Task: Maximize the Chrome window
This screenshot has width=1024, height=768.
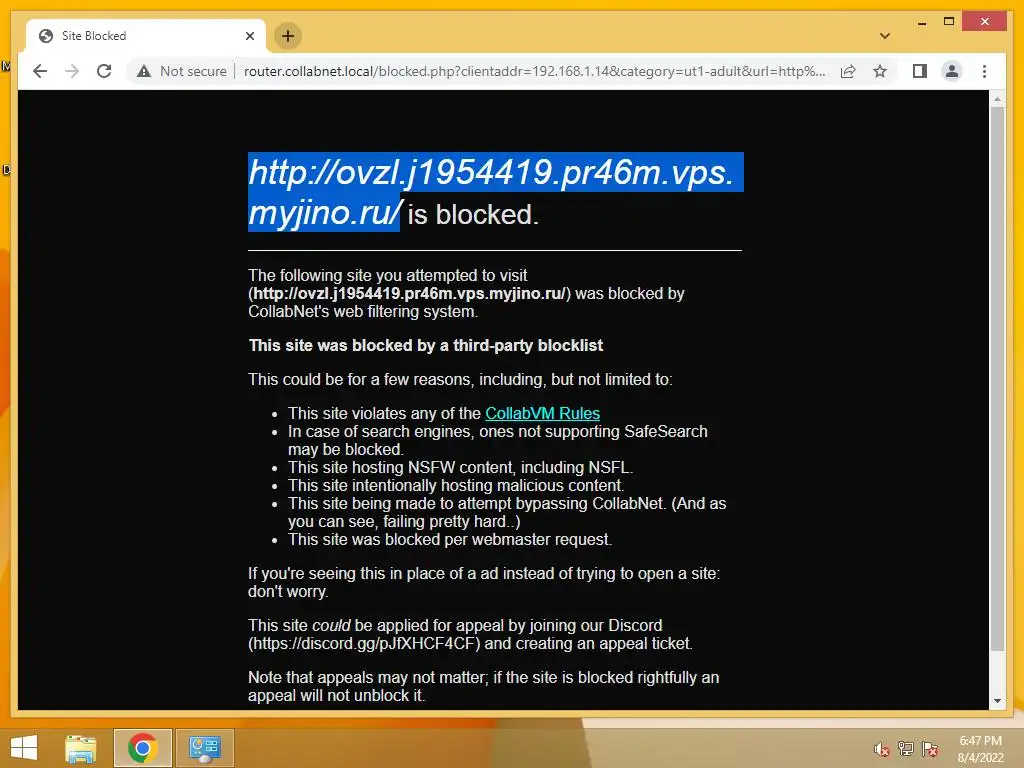Action: [949, 22]
